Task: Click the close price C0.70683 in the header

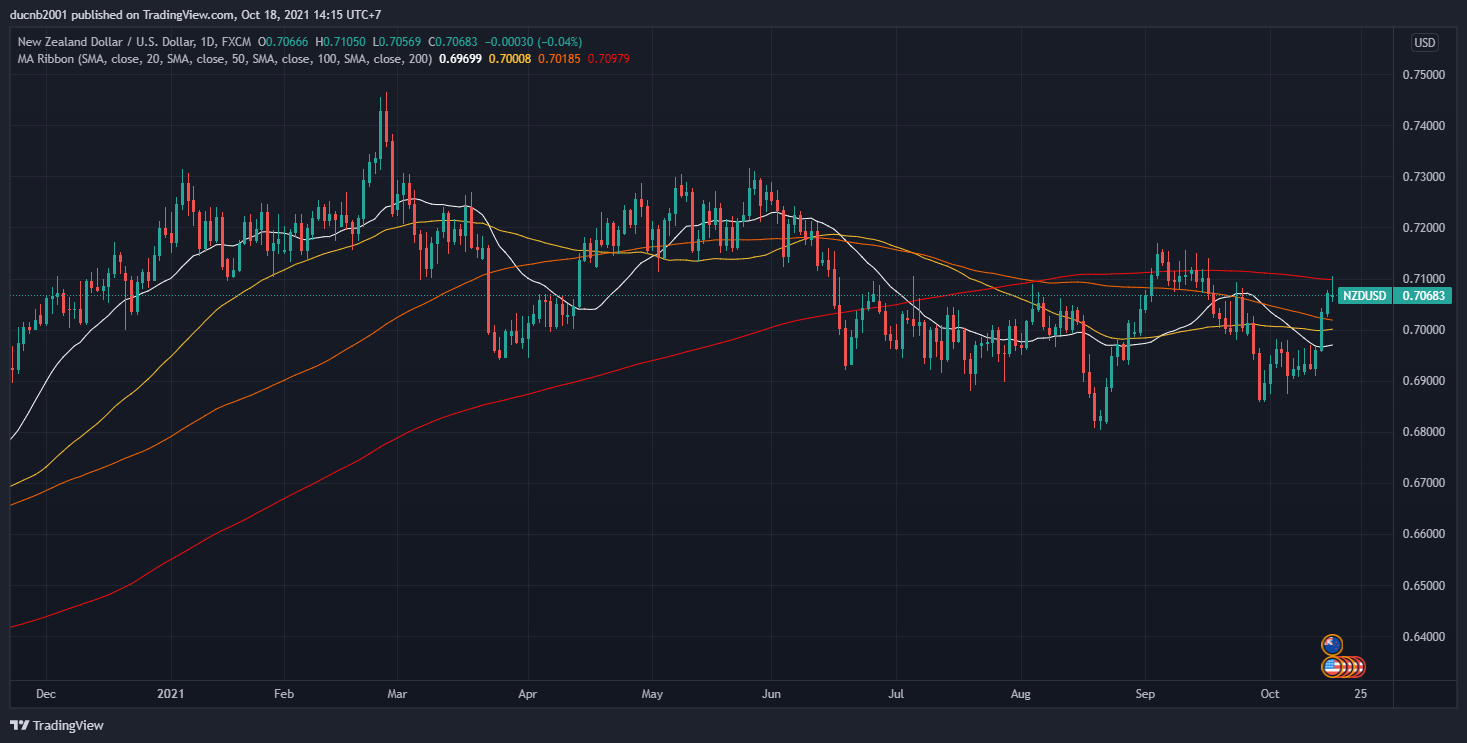Action: coord(455,42)
